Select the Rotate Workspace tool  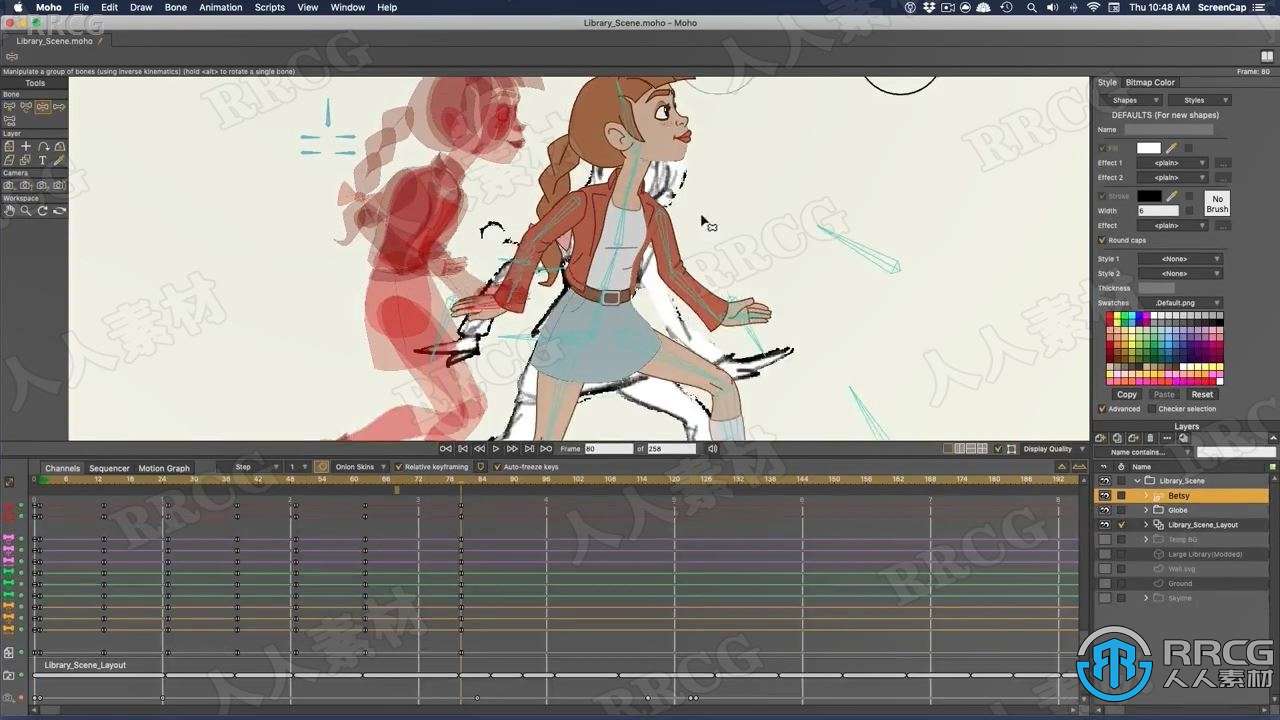[43, 210]
